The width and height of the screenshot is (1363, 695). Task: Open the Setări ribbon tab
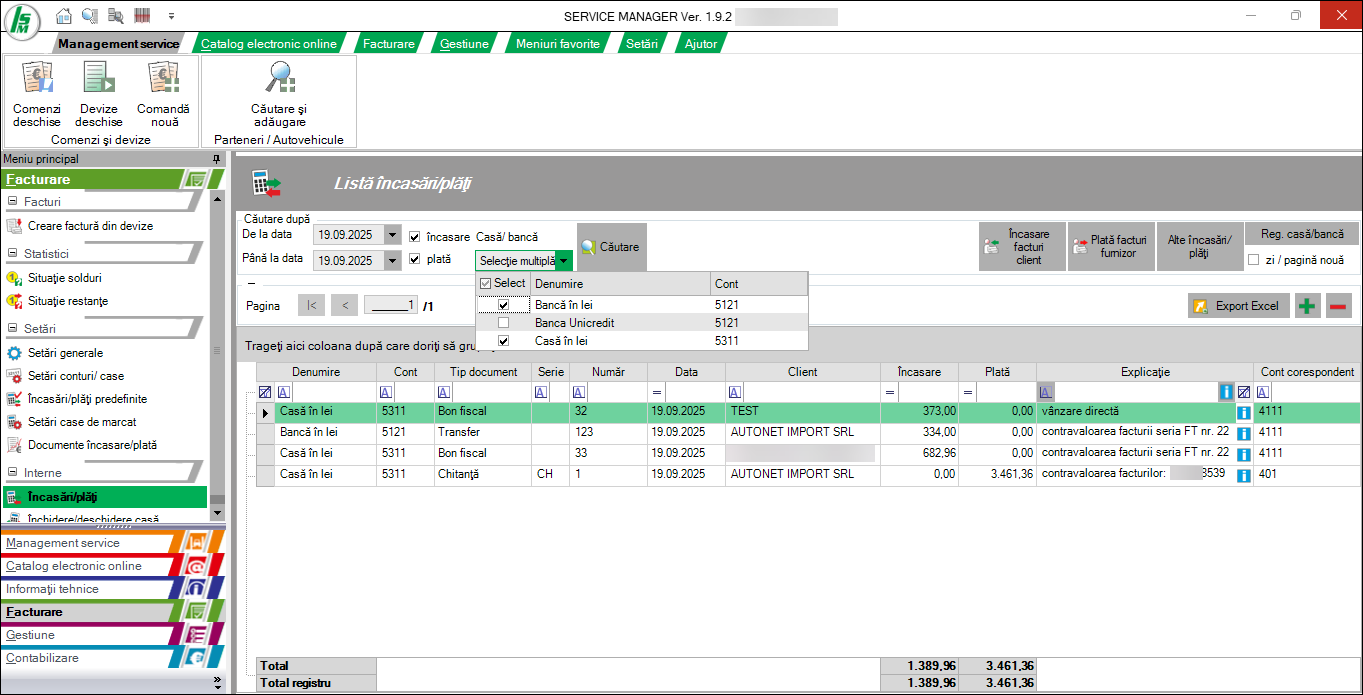pyautogui.click(x=641, y=44)
